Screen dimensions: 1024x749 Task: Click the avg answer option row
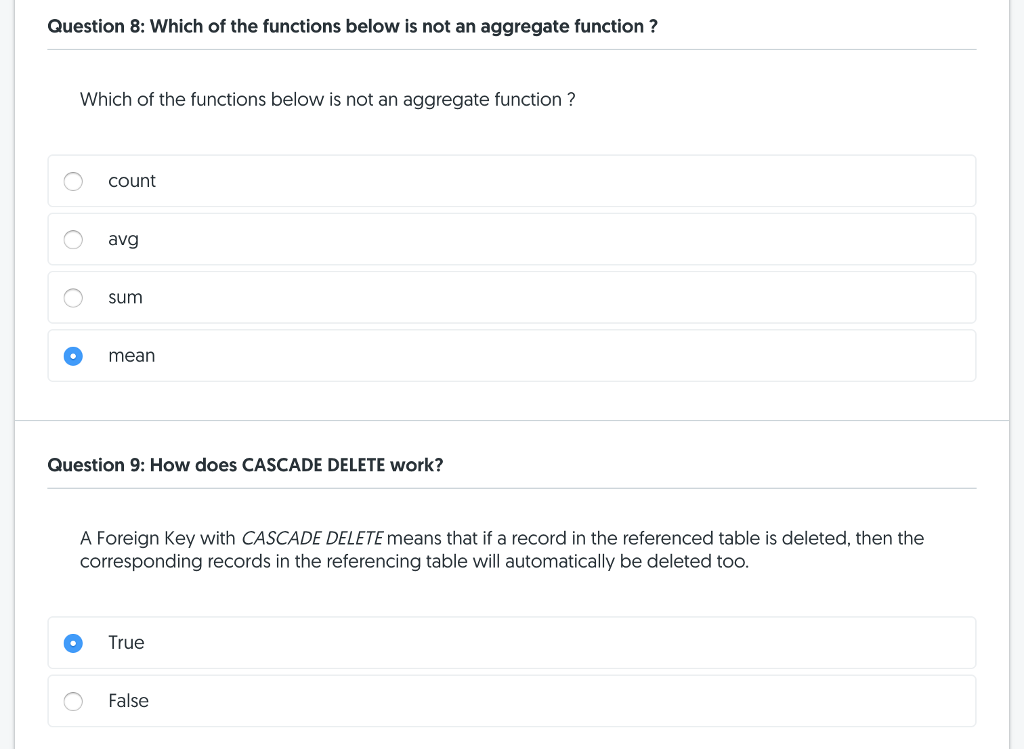[512, 239]
